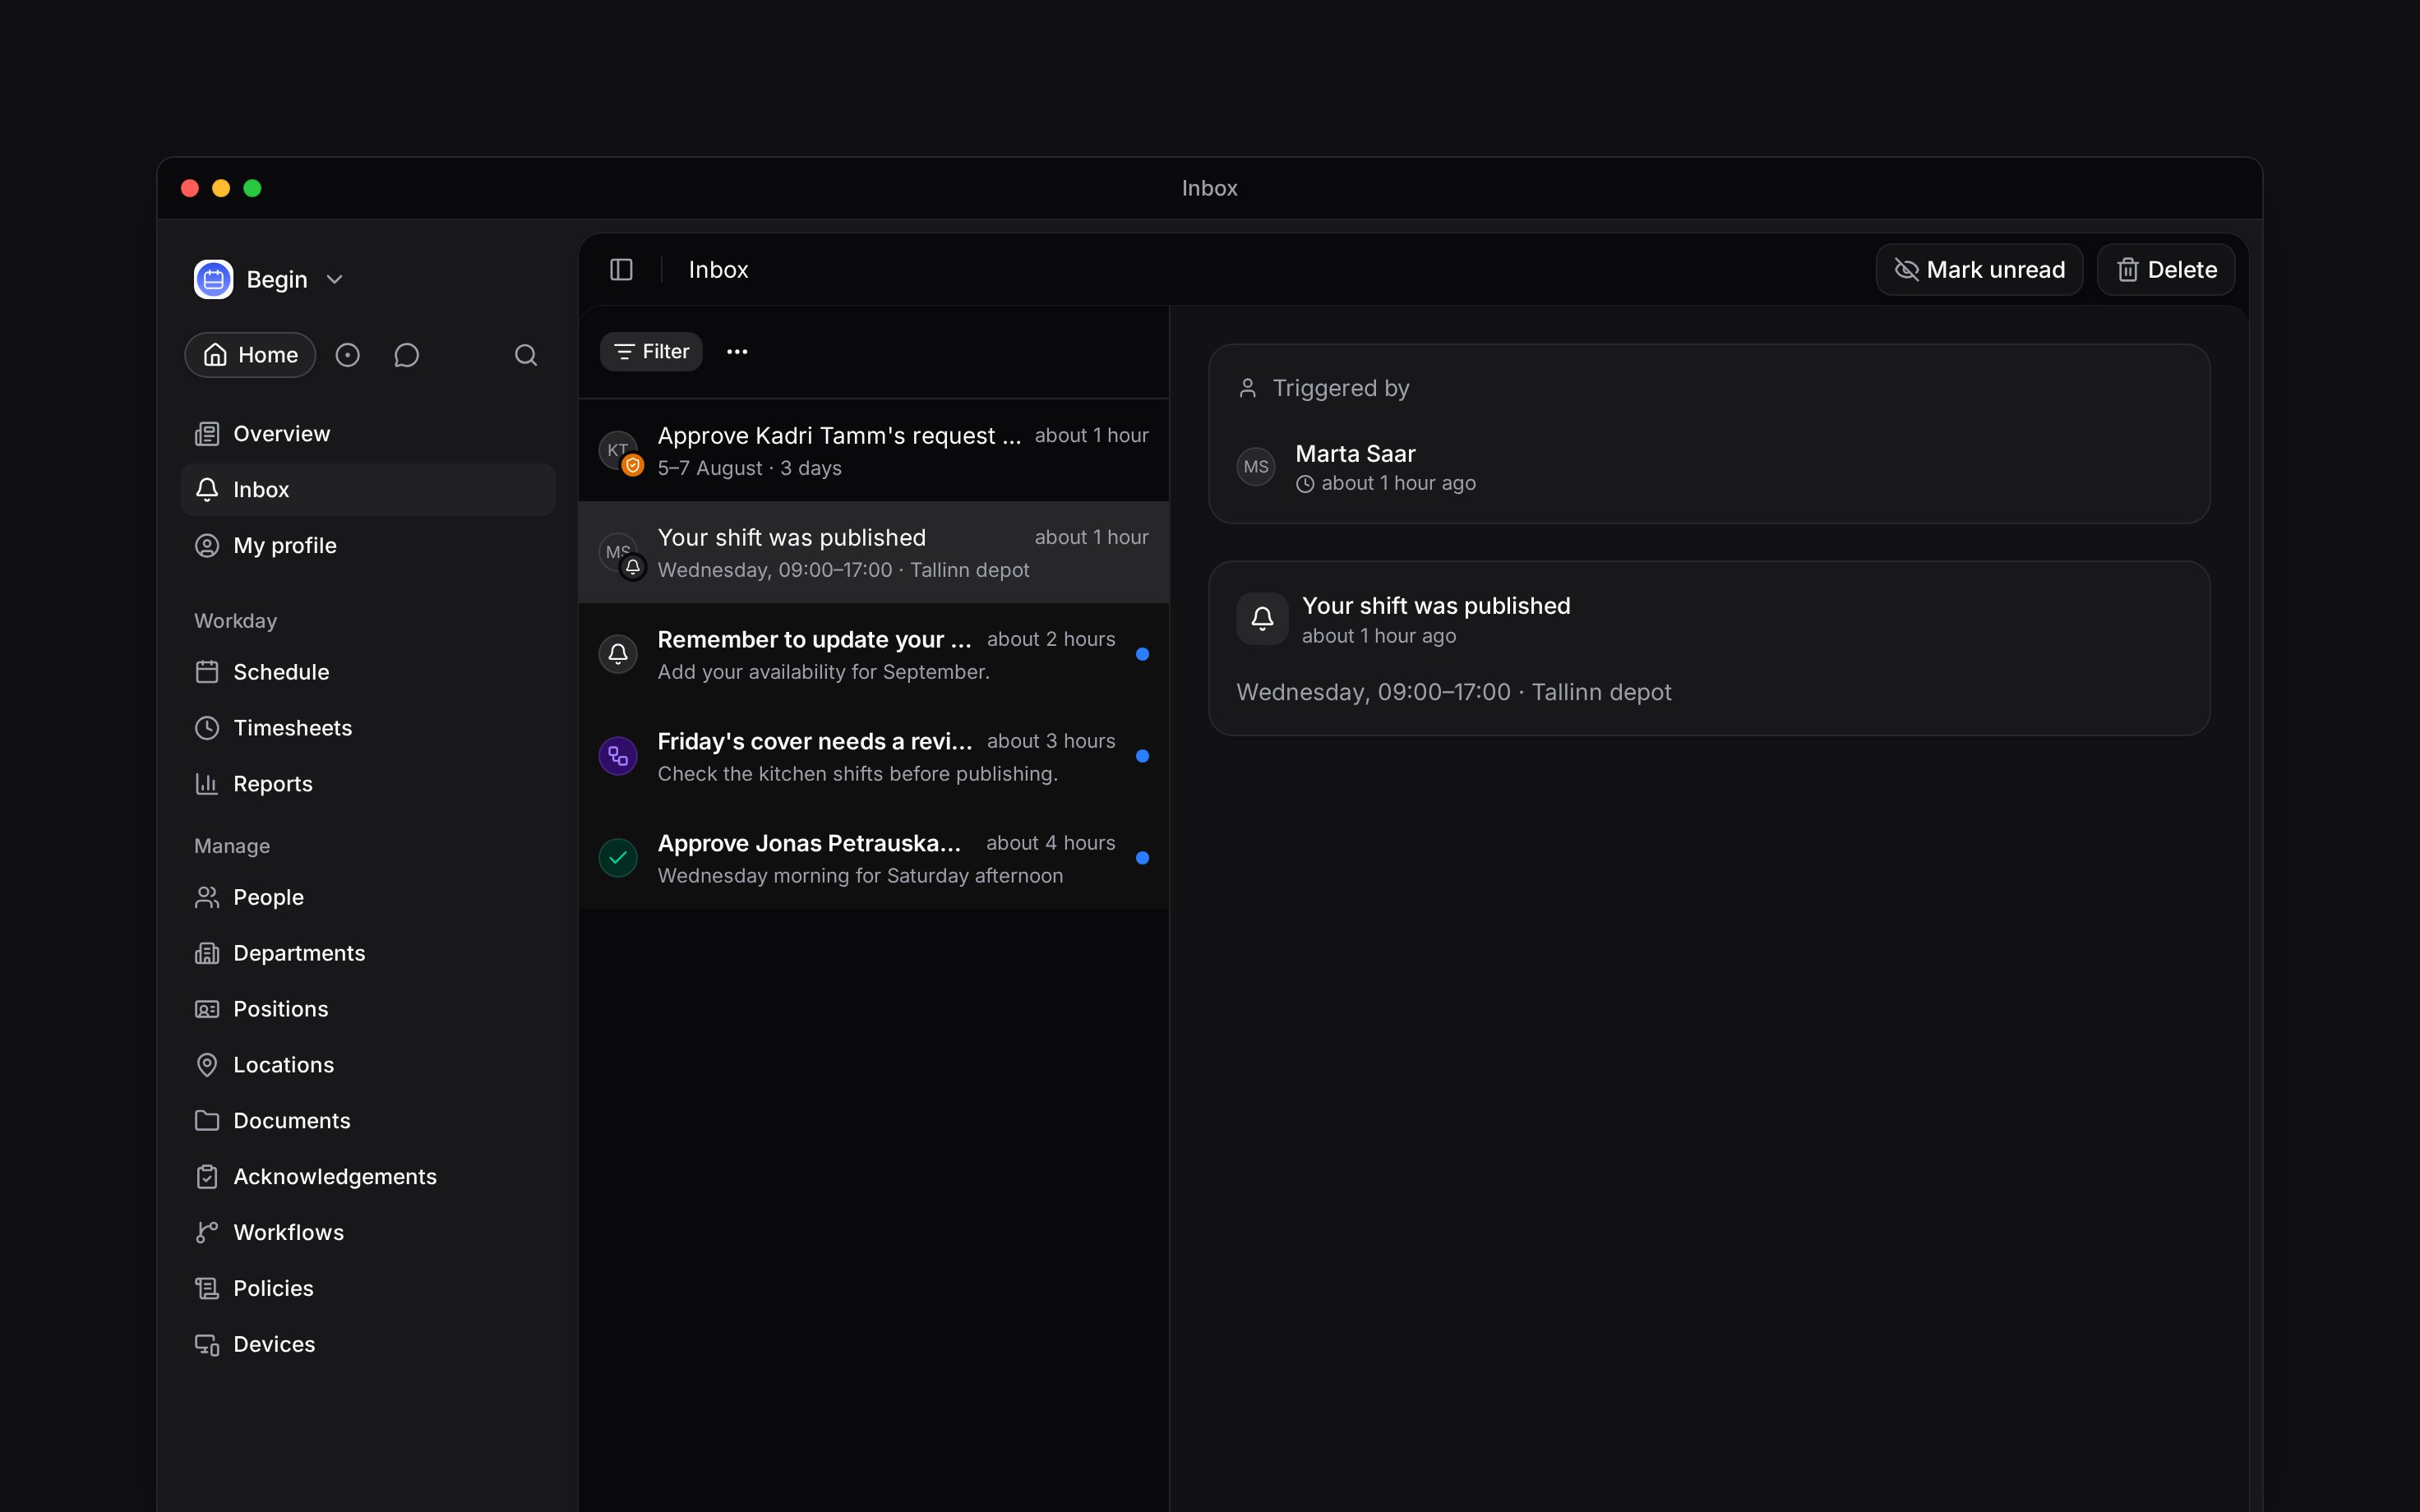This screenshot has width=2420, height=1512.
Task: Click the macOS green fullscreen button
Action: (x=252, y=188)
